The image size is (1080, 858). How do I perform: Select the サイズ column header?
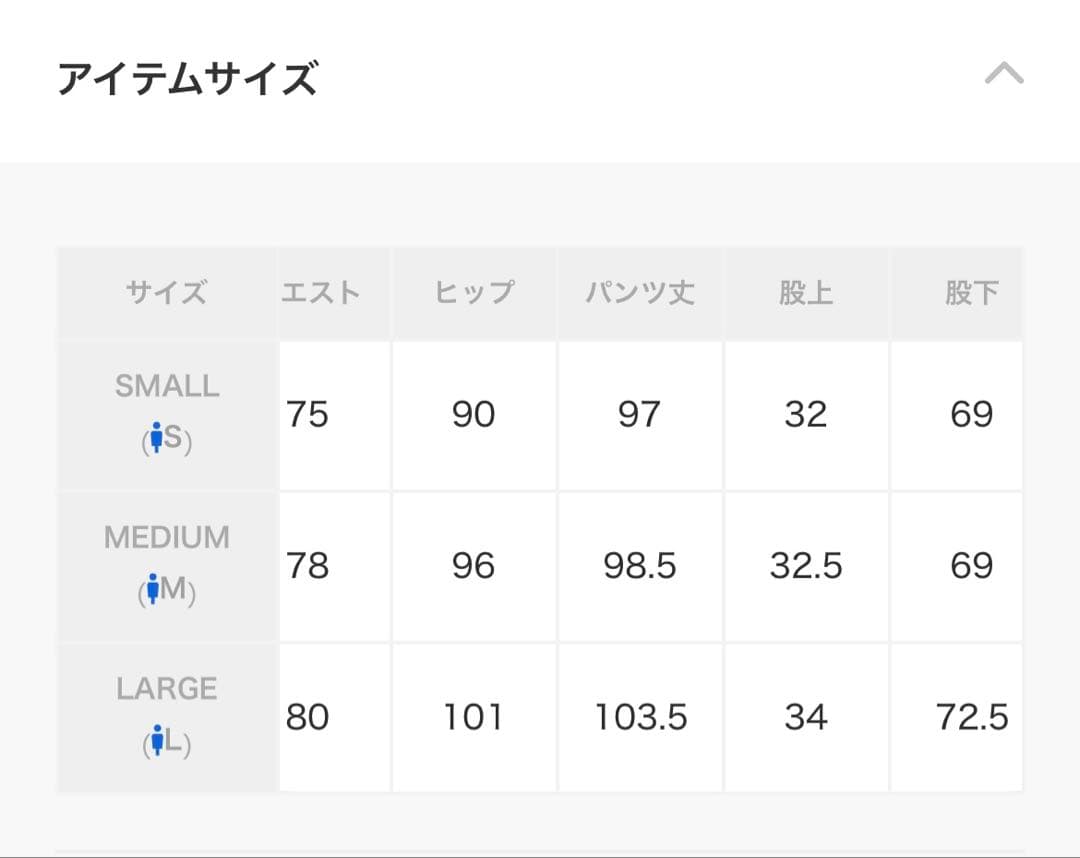pos(166,292)
